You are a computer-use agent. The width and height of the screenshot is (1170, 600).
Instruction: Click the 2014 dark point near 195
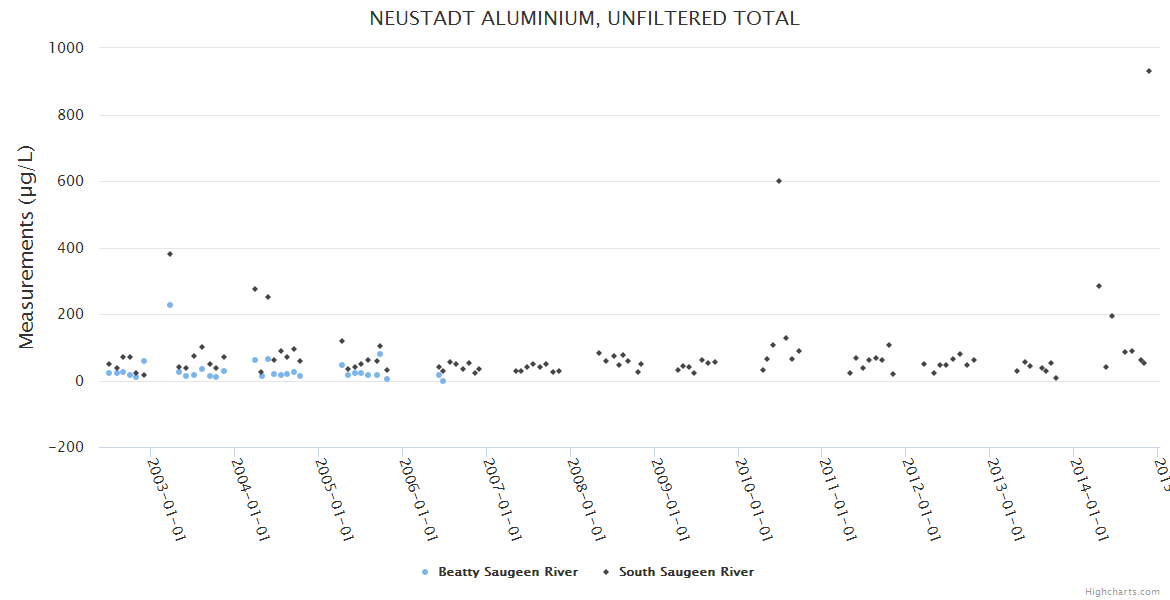pos(1112,316)
